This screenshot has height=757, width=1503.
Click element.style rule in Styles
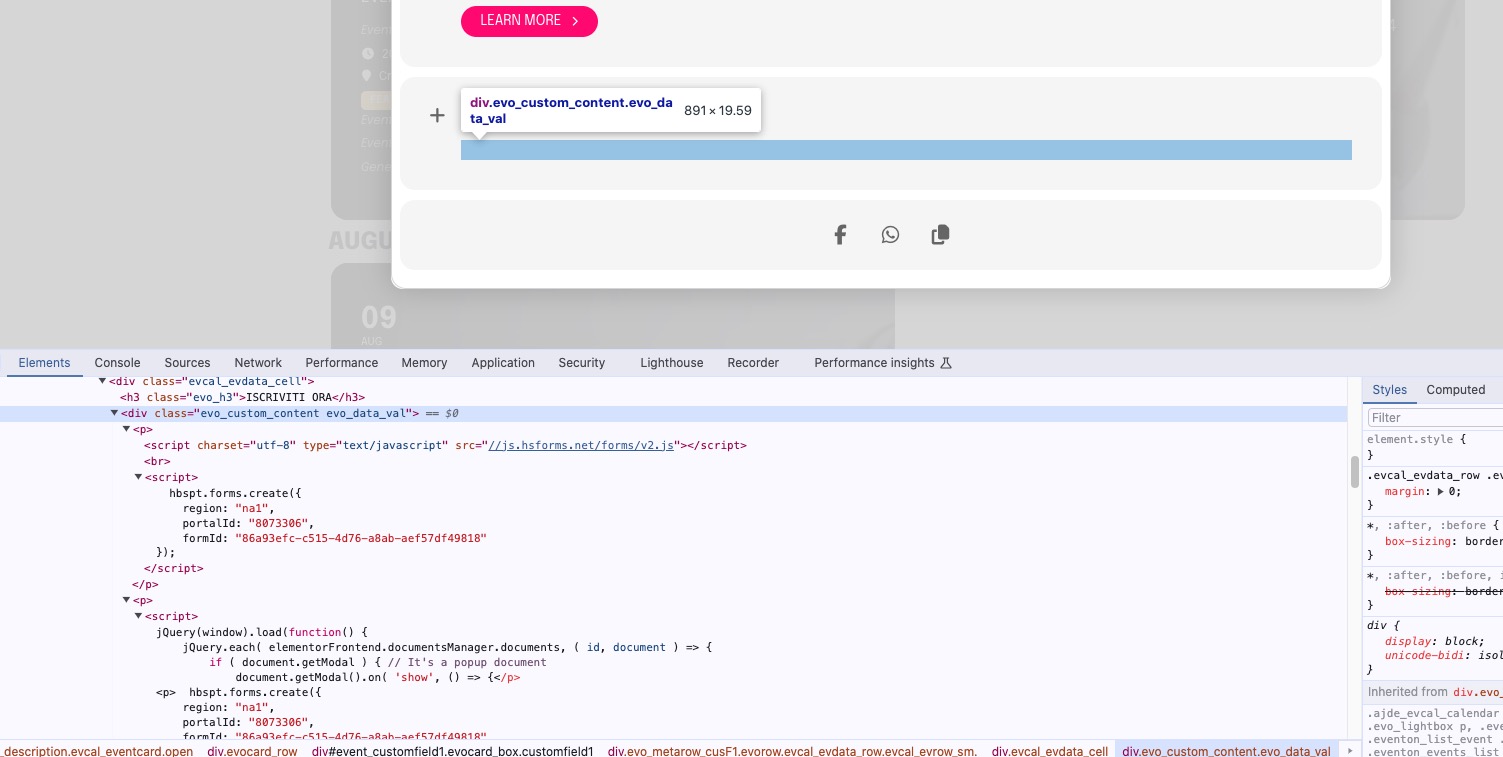coord(1417,439)
